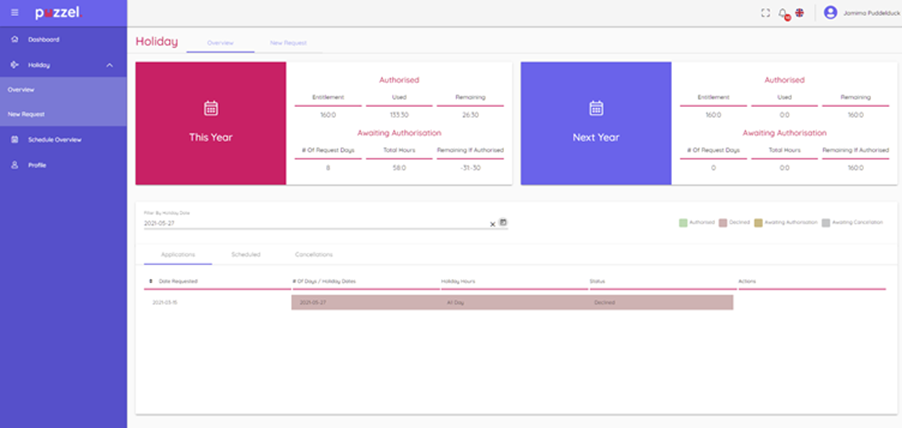Click the Schedule Overview sidebar icon
The height and width of the screenshot is (428, 902).
coord(14,140)
